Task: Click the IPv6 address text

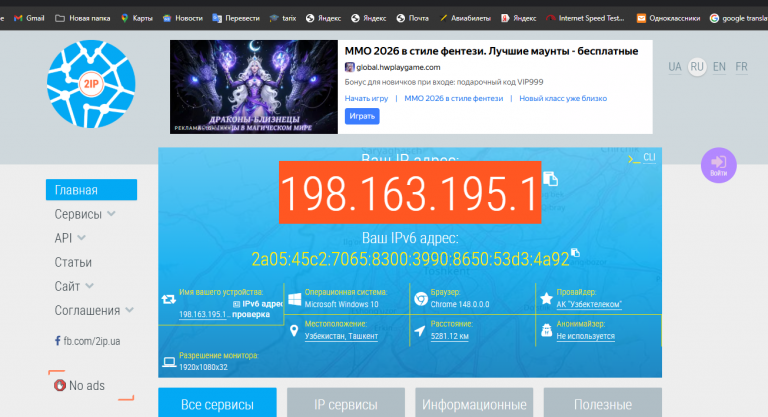Action: coord(410,259)
